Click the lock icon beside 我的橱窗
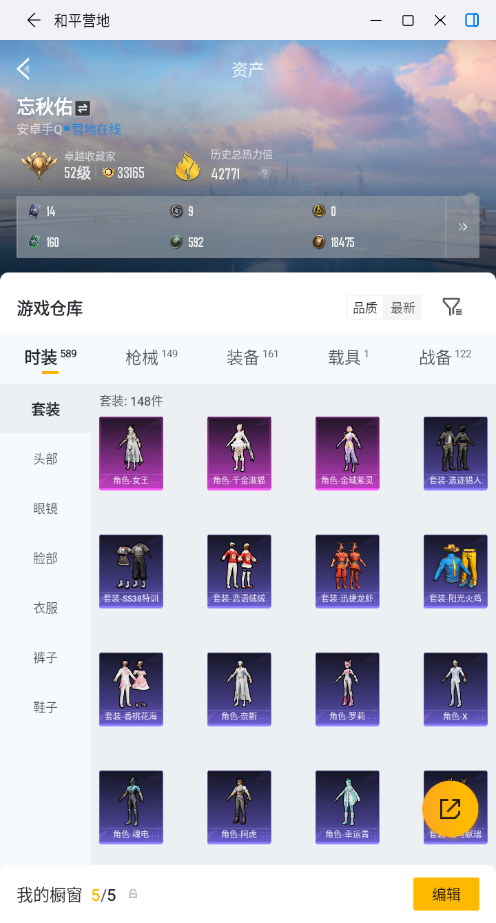 (133, 894)
